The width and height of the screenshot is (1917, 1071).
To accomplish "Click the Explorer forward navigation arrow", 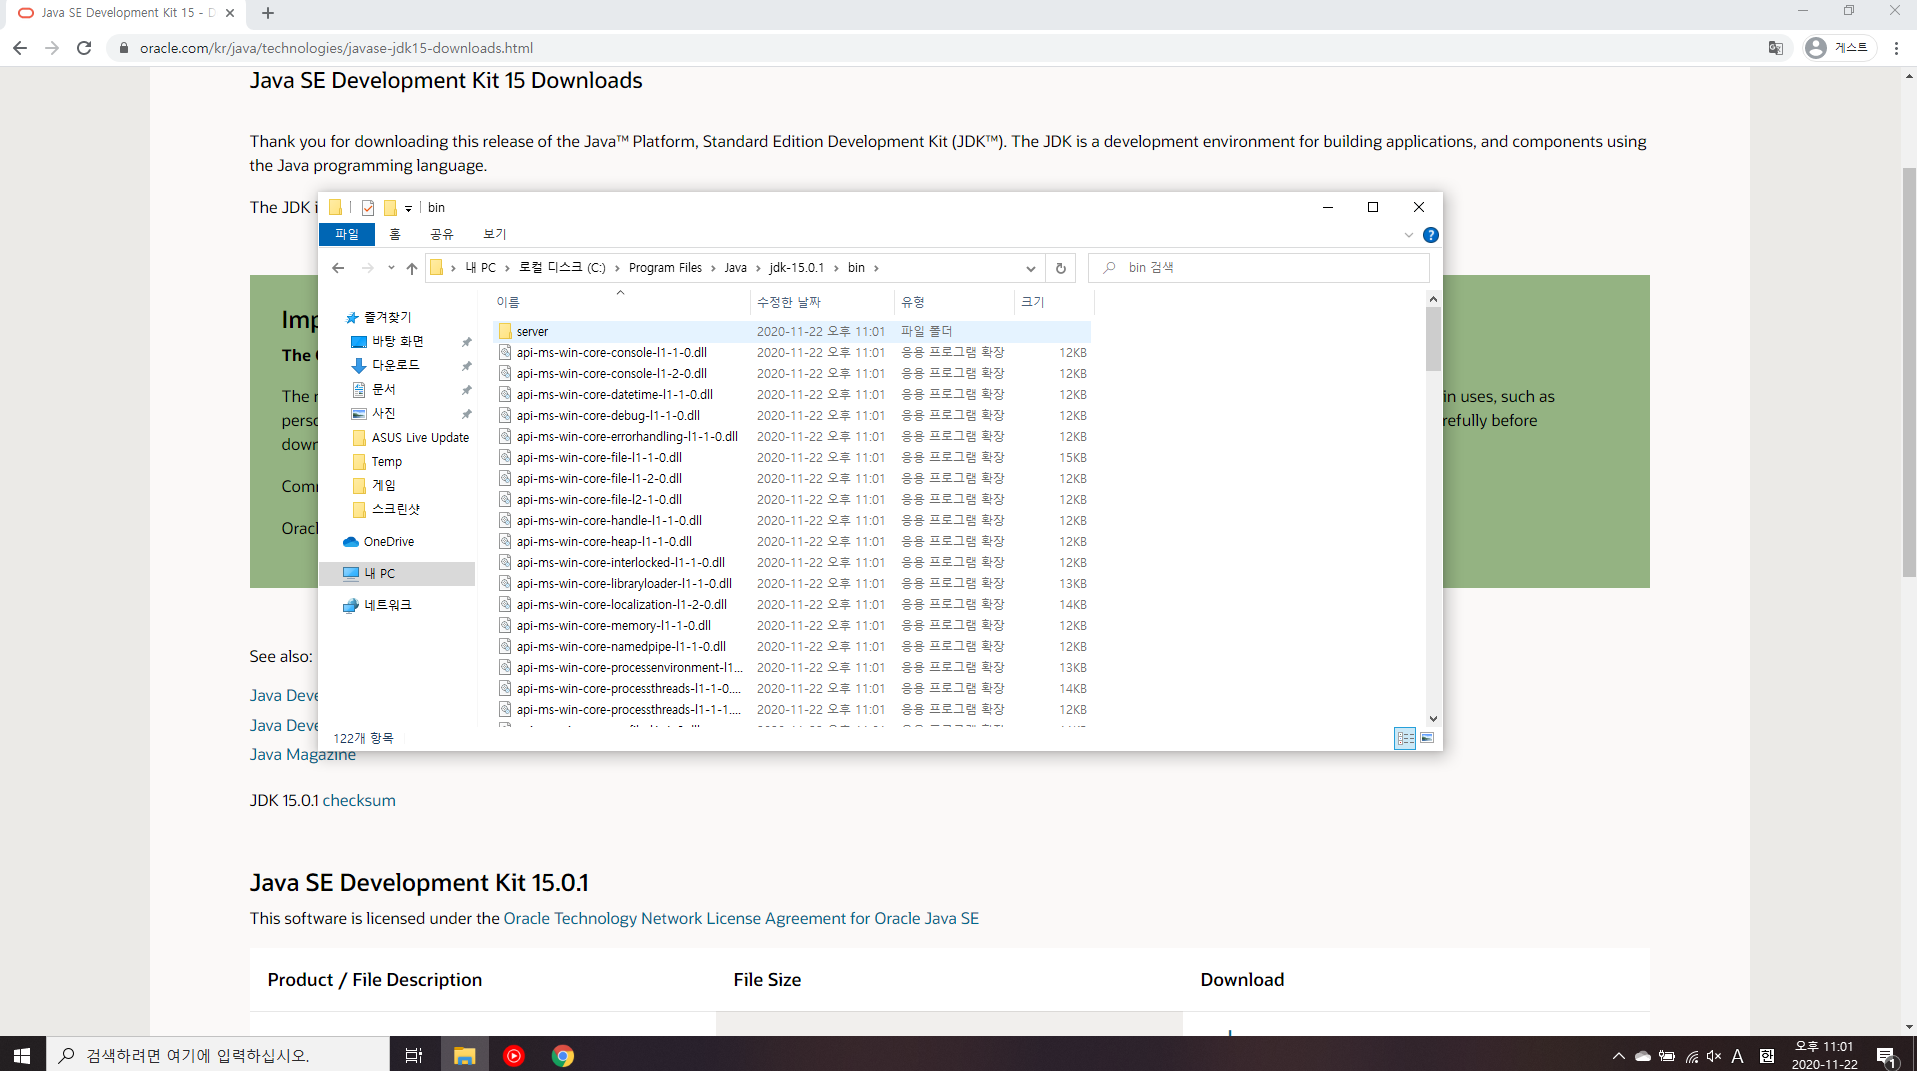I will click(367, 268).
